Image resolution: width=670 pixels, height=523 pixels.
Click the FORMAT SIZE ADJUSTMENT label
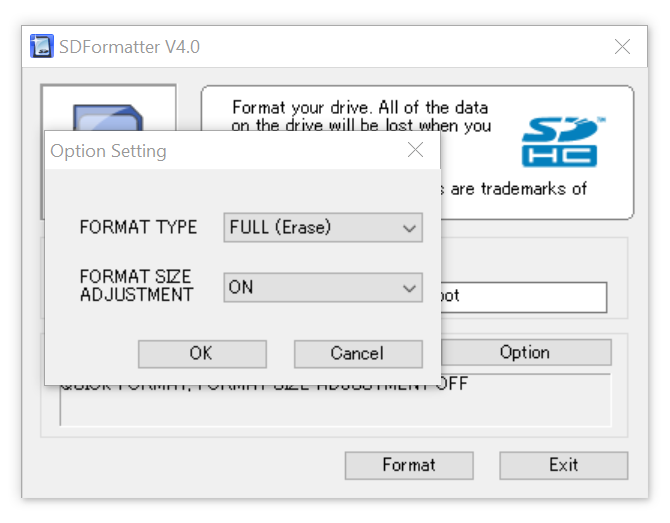click(136, 286)
